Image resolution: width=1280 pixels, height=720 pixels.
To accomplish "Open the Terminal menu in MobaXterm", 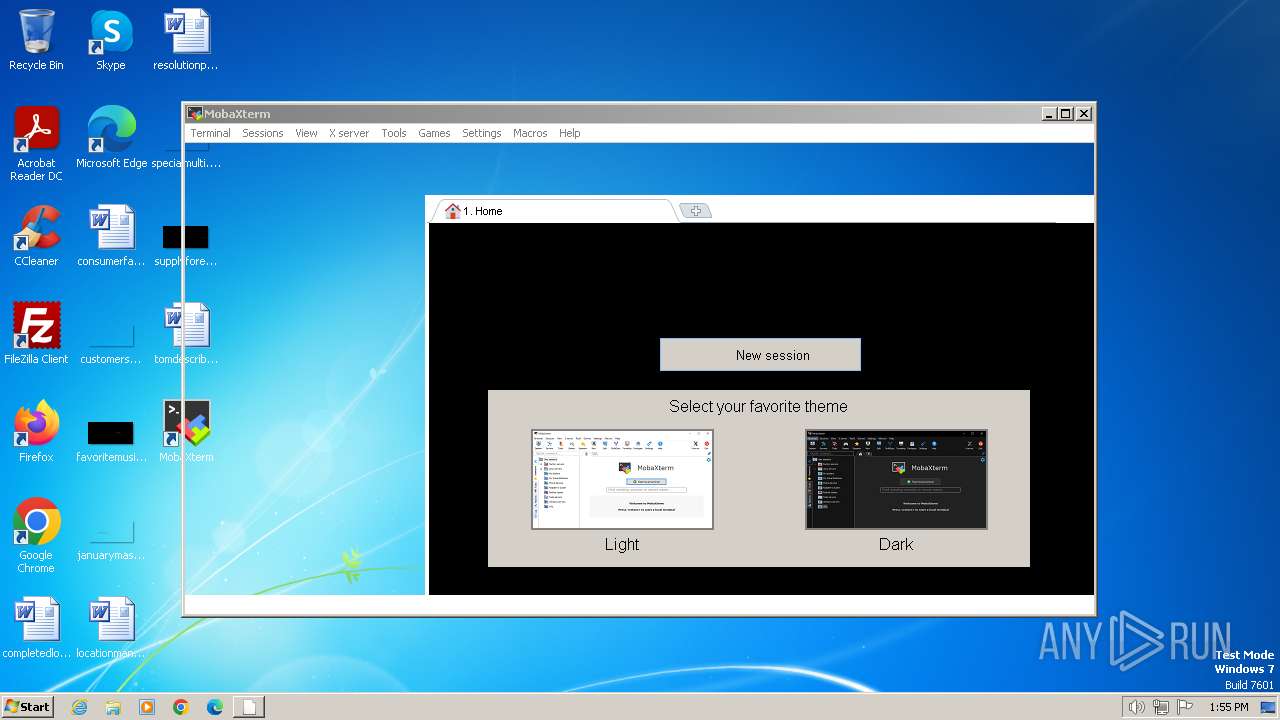I will pos(210,133).
